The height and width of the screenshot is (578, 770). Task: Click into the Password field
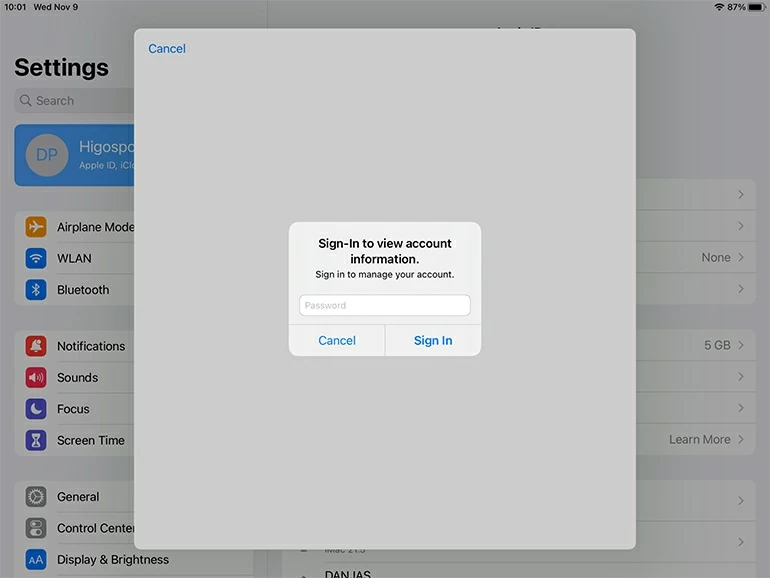click(384, 305)
